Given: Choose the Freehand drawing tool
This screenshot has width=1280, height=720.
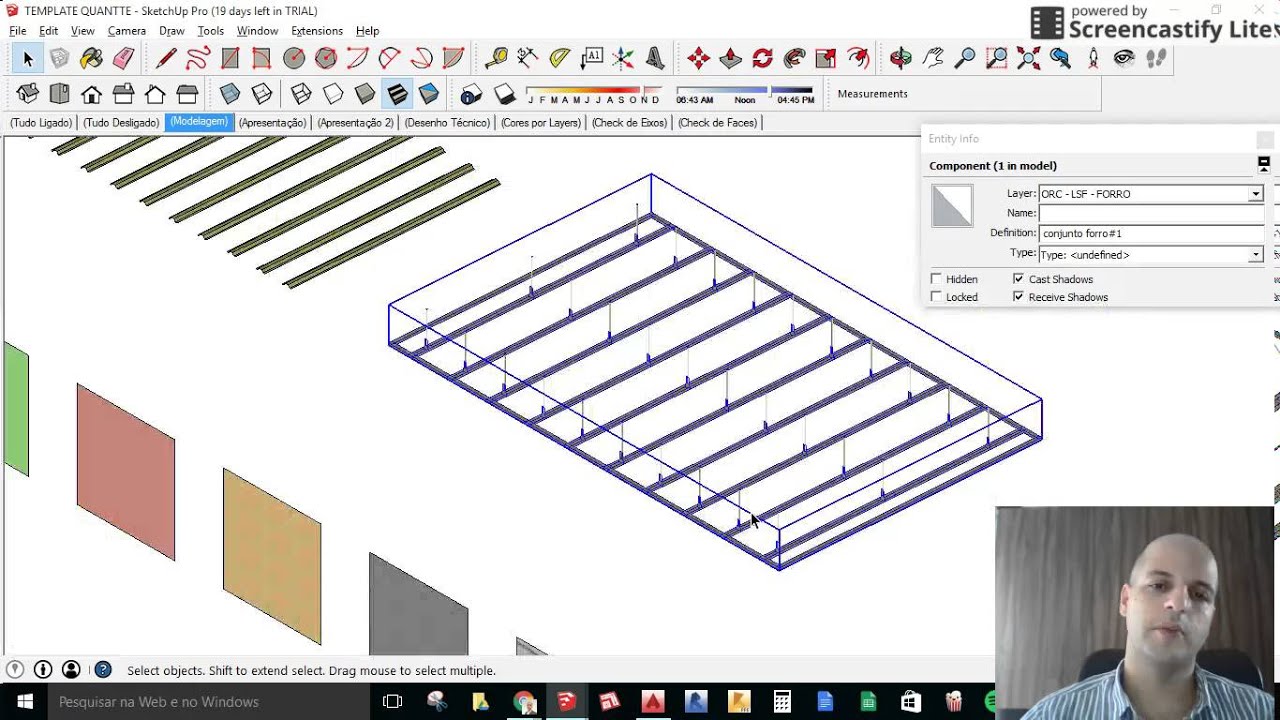Looking at the screenshot, I should pos(198,59).
